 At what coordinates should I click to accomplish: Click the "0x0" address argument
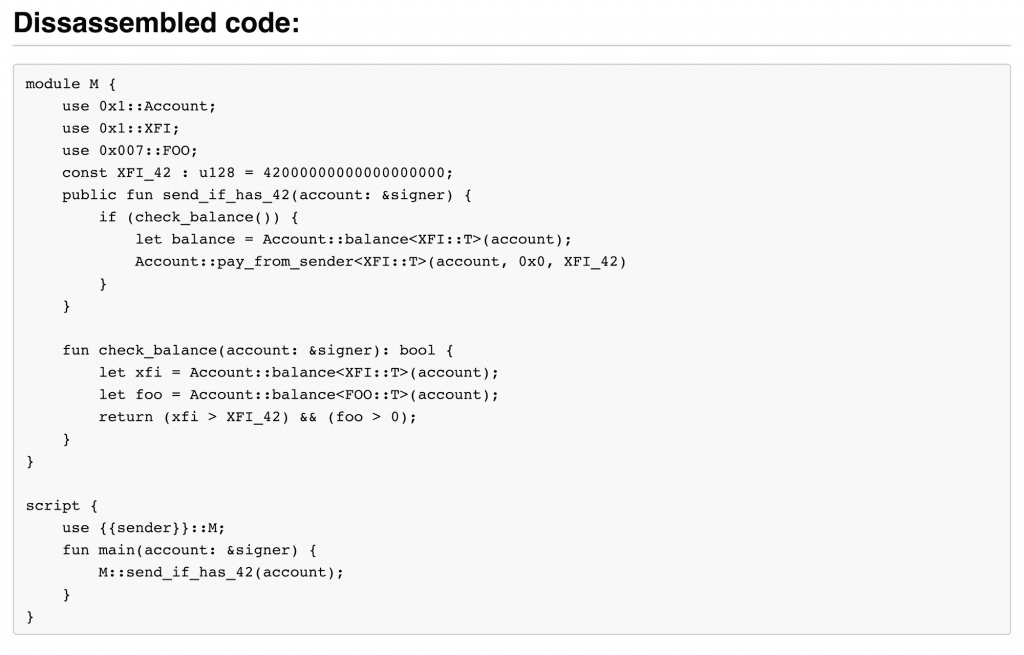click(532, 261)
